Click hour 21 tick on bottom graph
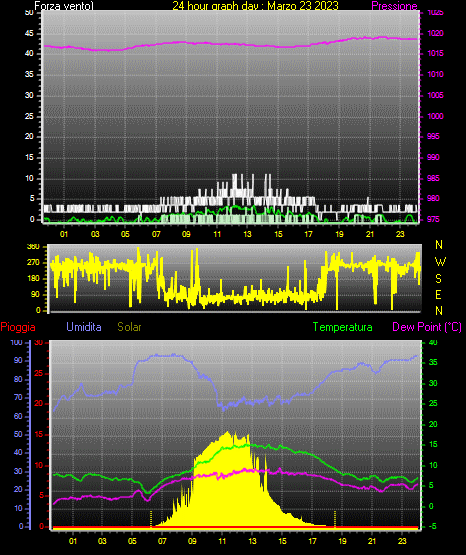Image resolution: width=466 pixels, height=555 pixels. click(372, 541)
